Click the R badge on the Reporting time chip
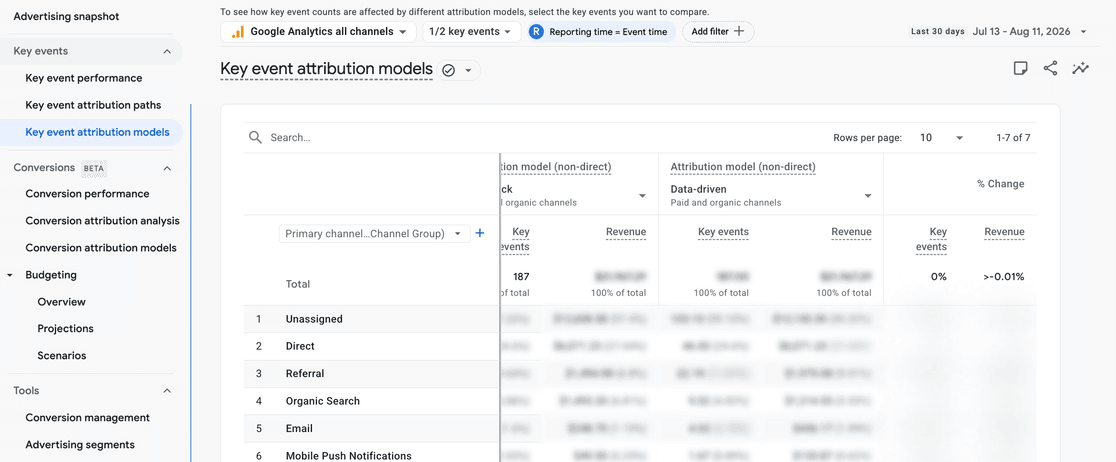1116x462 pixels. pyautogui.click(x=537, y=31)
